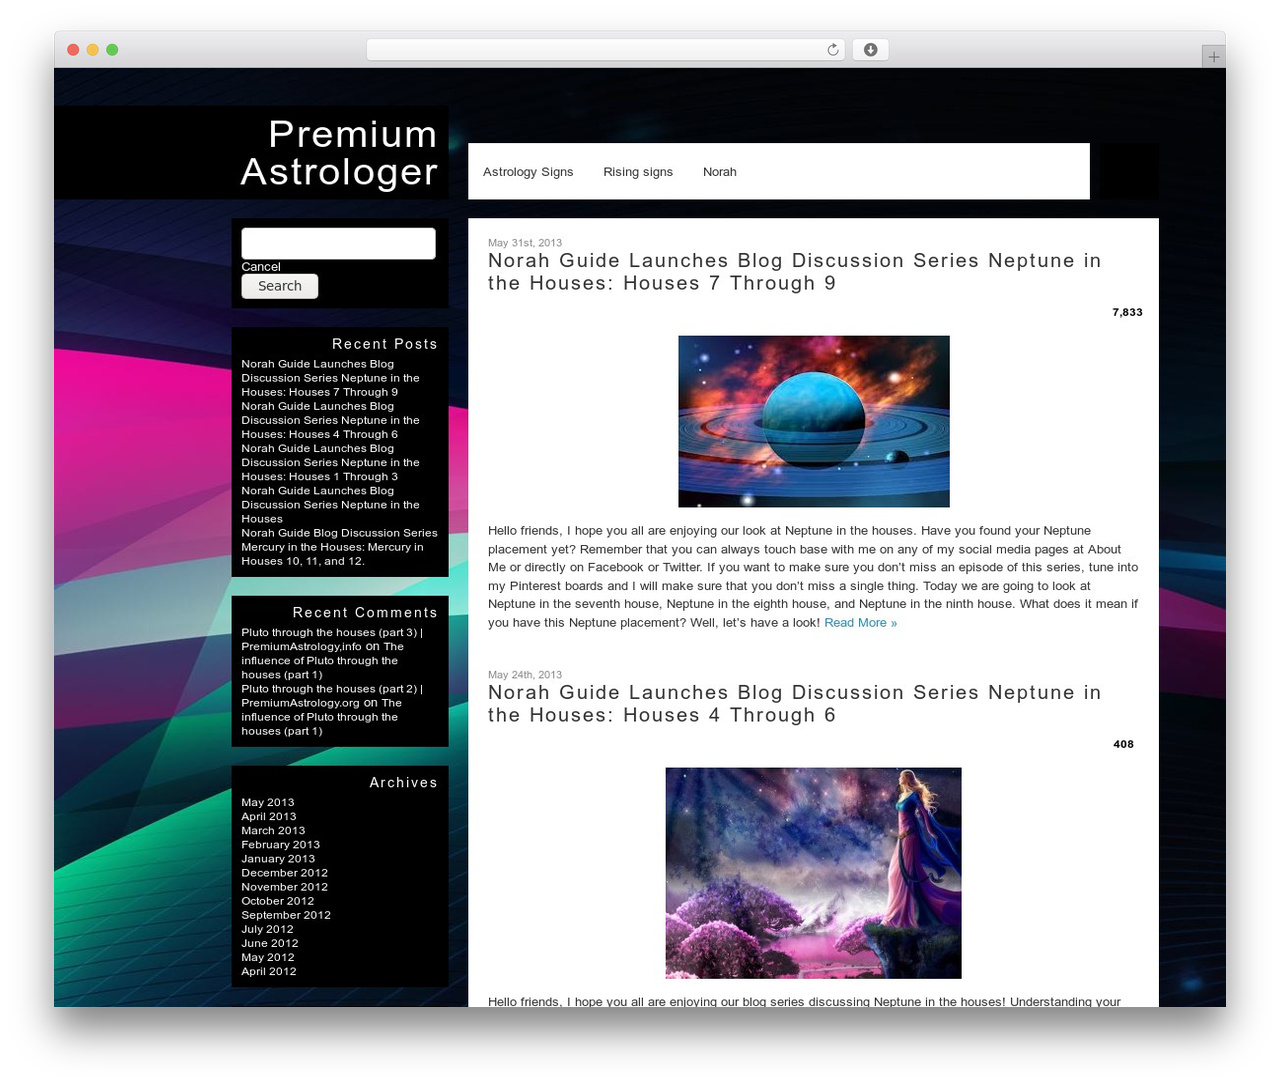Open the October 2012 archive

(278, 900)
